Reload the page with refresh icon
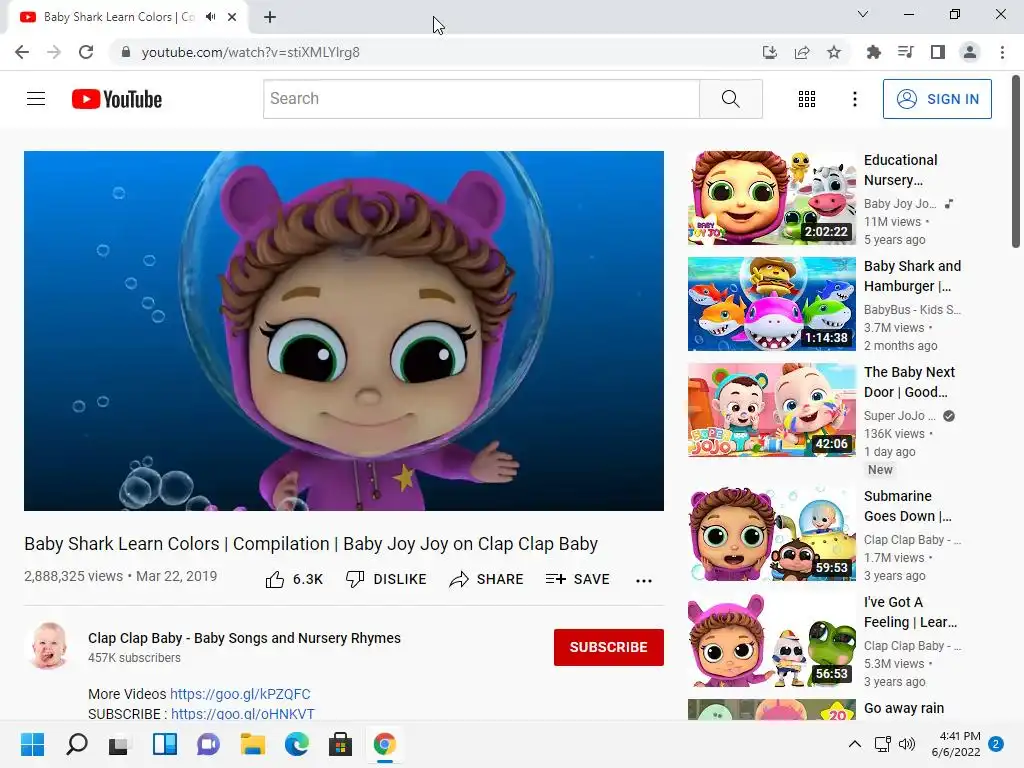The width and height of the screenshot is (1024, 768). [x=86, y=52]
